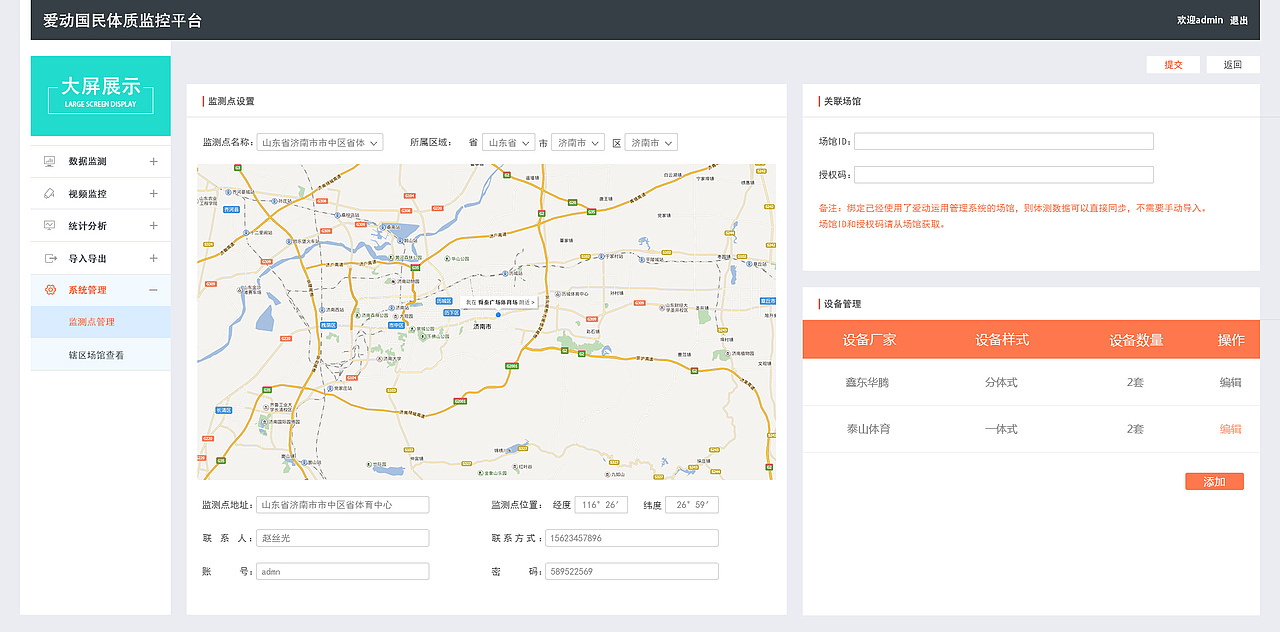Open the district dropdown after 区 label
Image resolution: width=1280 pixels, height=632 pixels.
point(651,143)
